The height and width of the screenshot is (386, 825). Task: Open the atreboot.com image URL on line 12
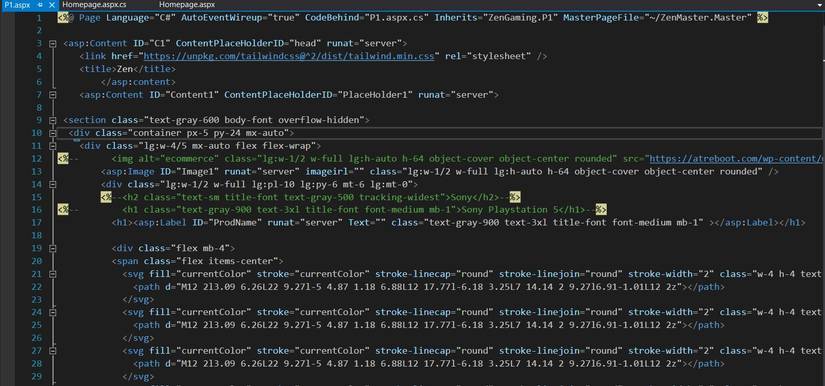pyautogui.click(x=737, y=158)
